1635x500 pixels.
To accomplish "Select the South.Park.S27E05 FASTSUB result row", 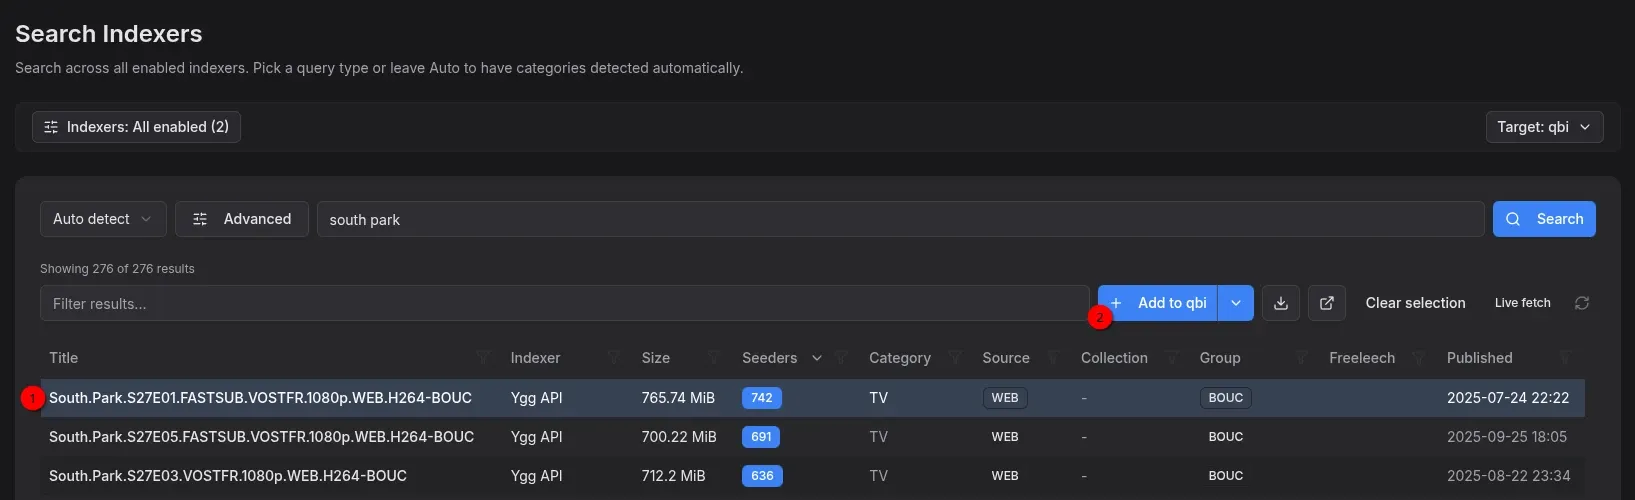I will coord(261,437).
